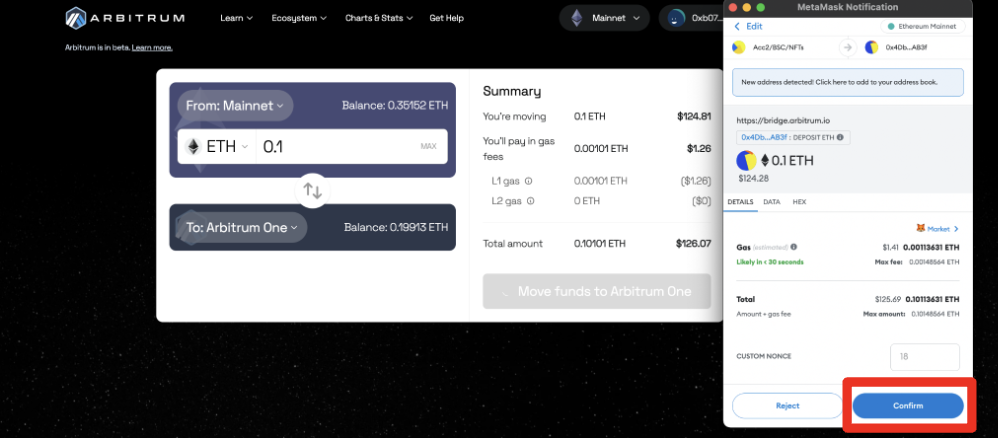Click the '$124.81' amount in Summary
The image size is (998, 438).
tap(694, 117)
